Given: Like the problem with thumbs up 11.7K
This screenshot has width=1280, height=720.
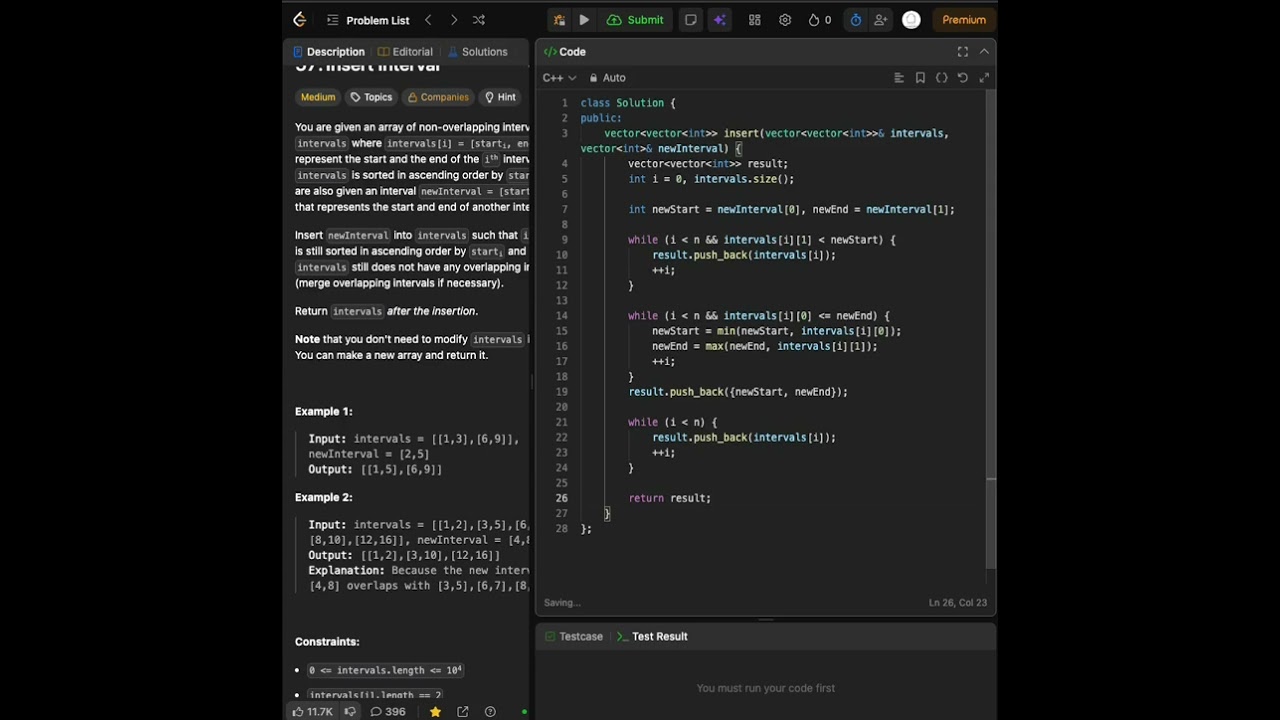Looking at the screenshot, I should click(312, 712).
